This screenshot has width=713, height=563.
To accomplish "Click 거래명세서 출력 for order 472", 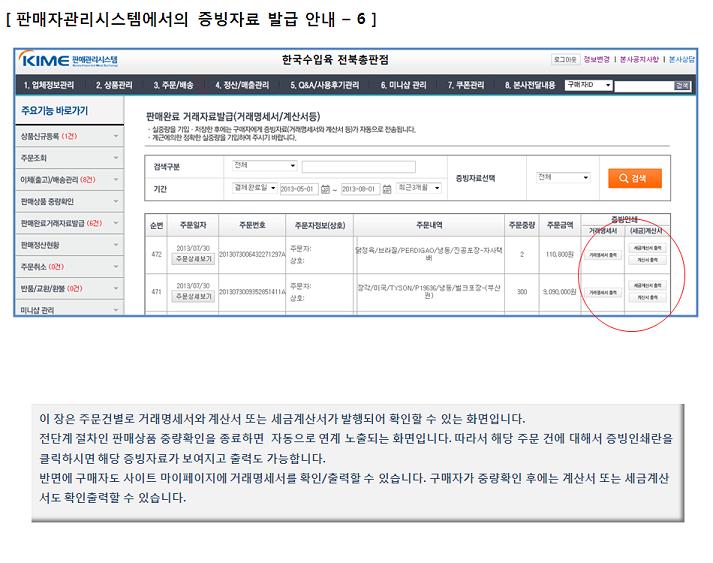I will pos(603,253).
